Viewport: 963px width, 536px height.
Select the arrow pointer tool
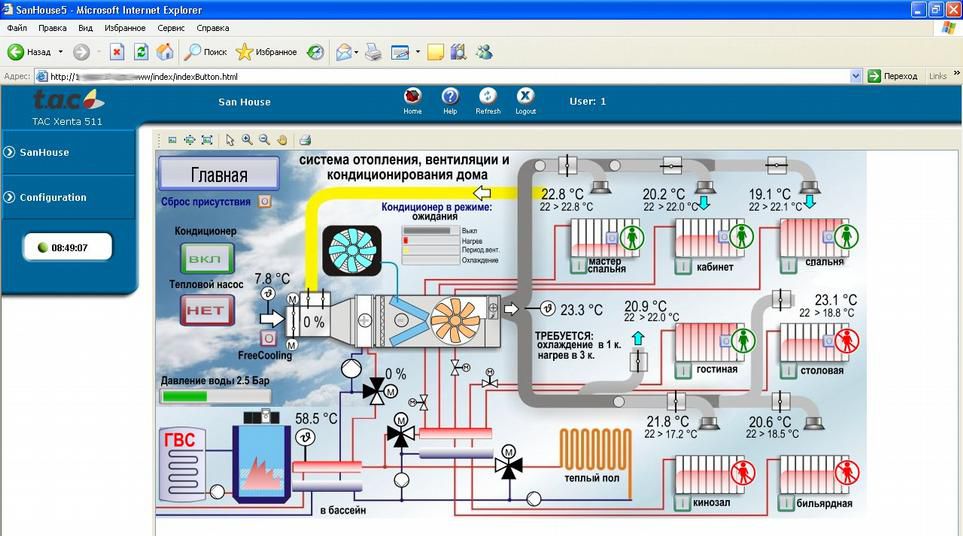[x=230, y=140]
